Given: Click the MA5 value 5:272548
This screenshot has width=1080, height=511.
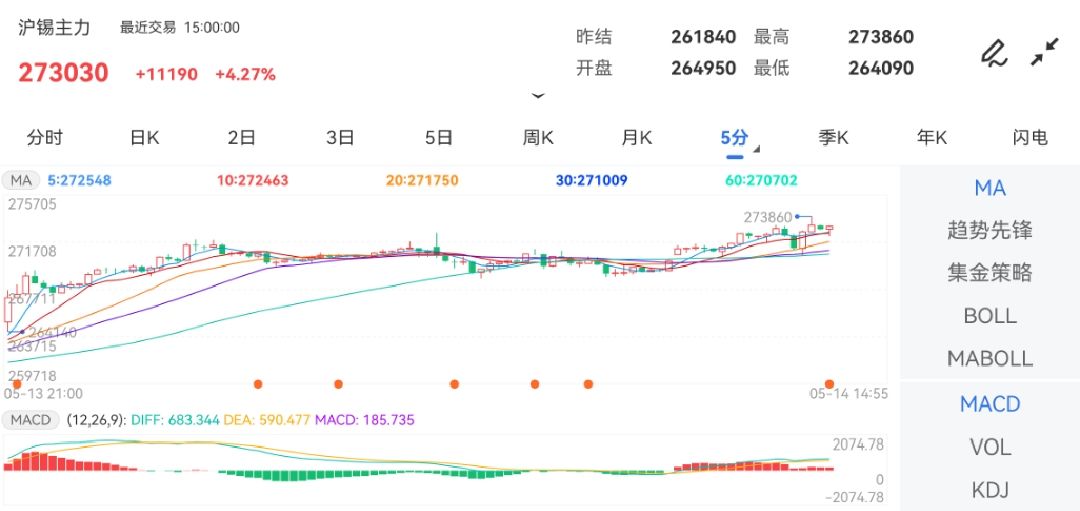Looking at the screenshot, I should 79,180.
